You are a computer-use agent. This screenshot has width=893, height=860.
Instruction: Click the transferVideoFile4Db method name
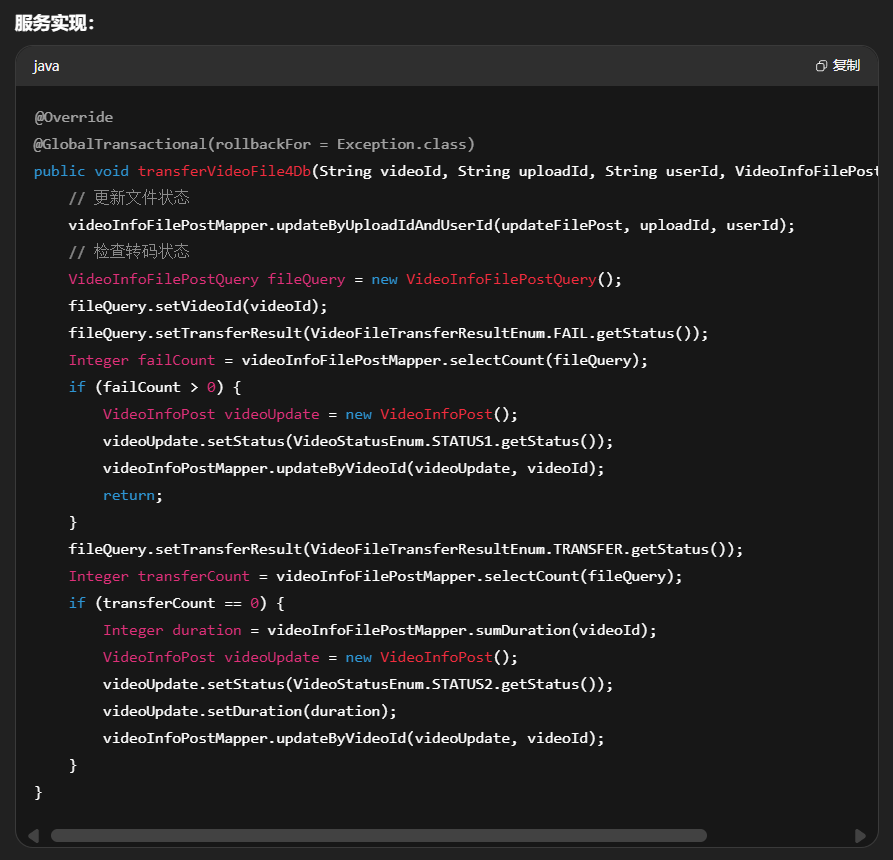pos(224,171)
